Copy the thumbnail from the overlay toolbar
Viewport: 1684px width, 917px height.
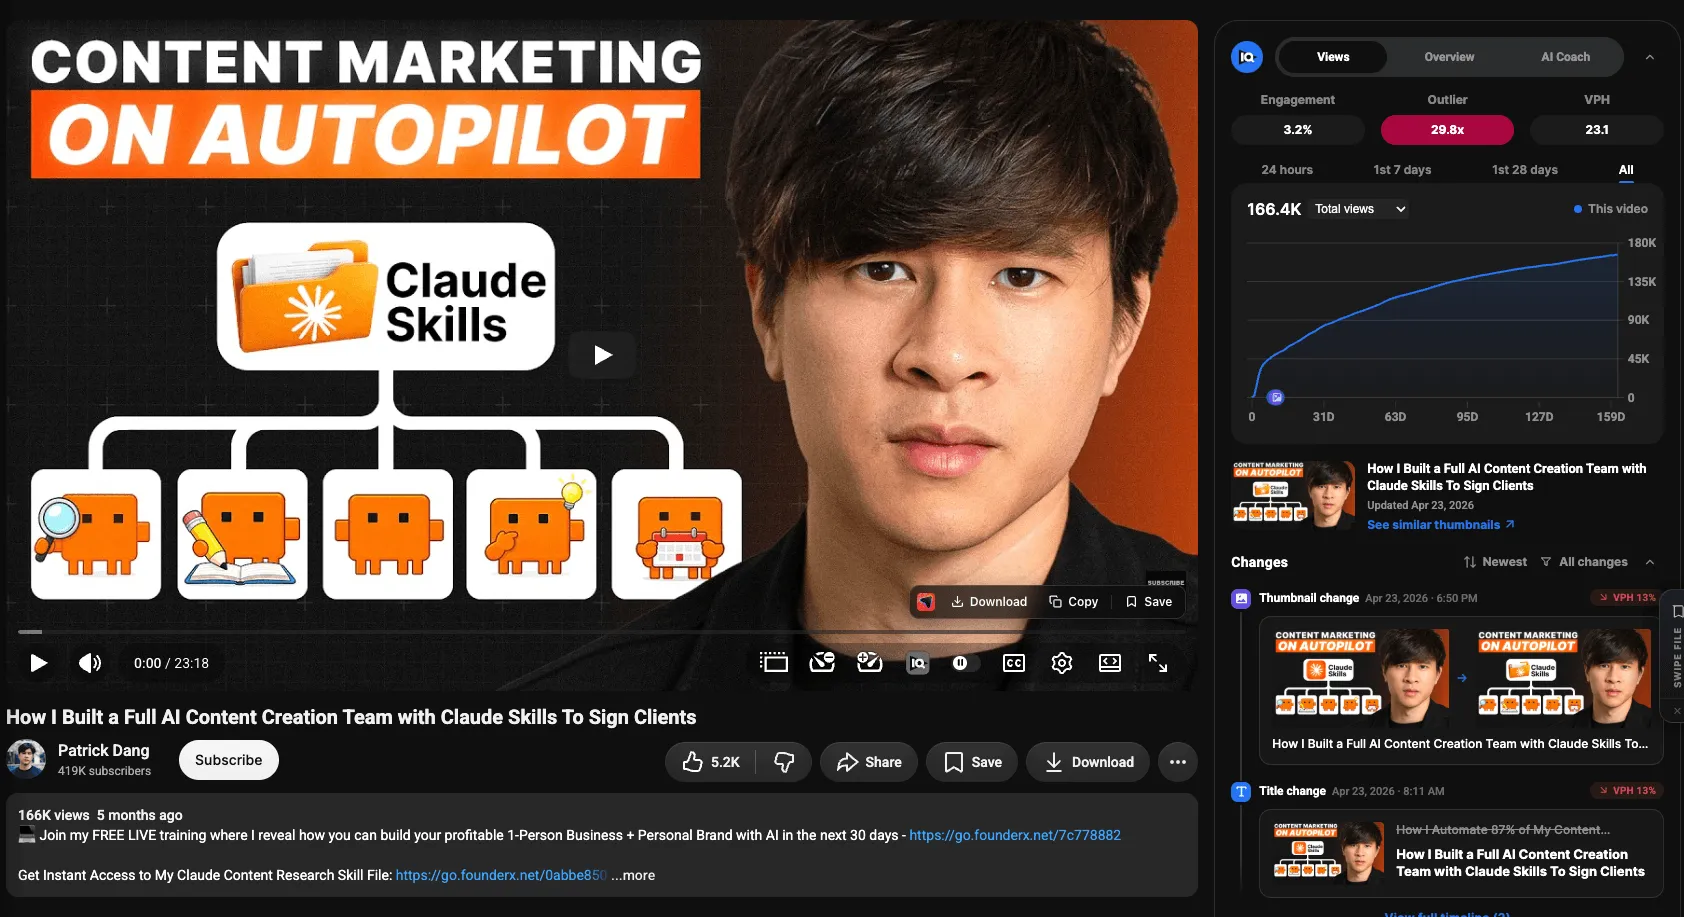pos(1073,601)
